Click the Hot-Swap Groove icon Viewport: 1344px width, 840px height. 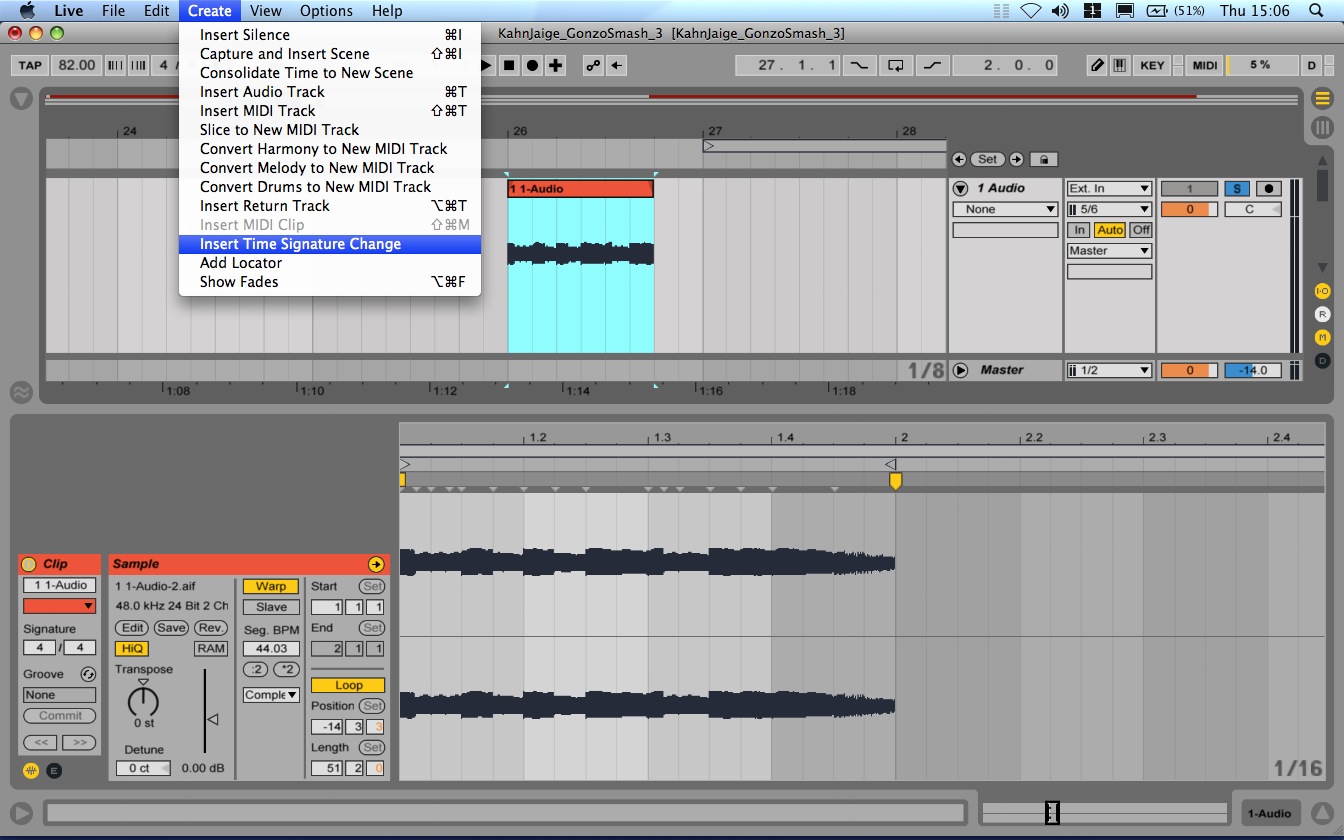point(87,674)
